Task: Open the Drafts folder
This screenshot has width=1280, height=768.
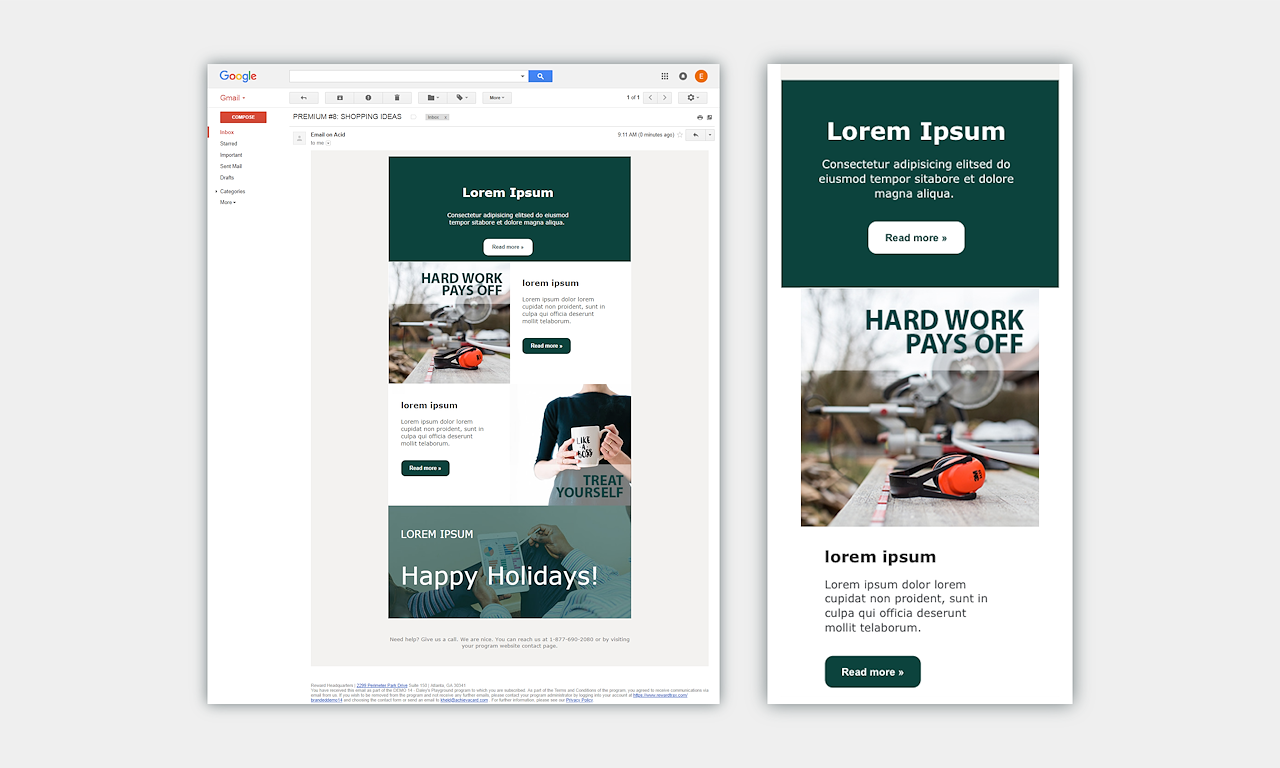Action: click(x=227, y=177)
